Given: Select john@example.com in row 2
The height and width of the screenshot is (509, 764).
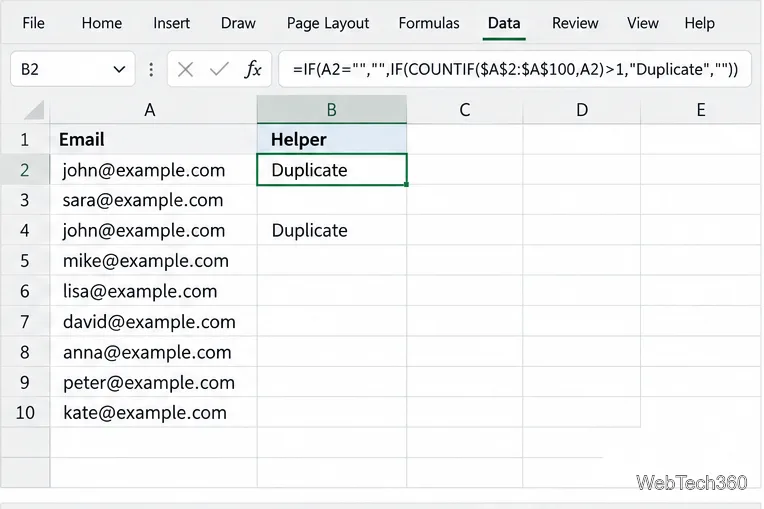Looking at the screenshot, I should tap(153, 170).
